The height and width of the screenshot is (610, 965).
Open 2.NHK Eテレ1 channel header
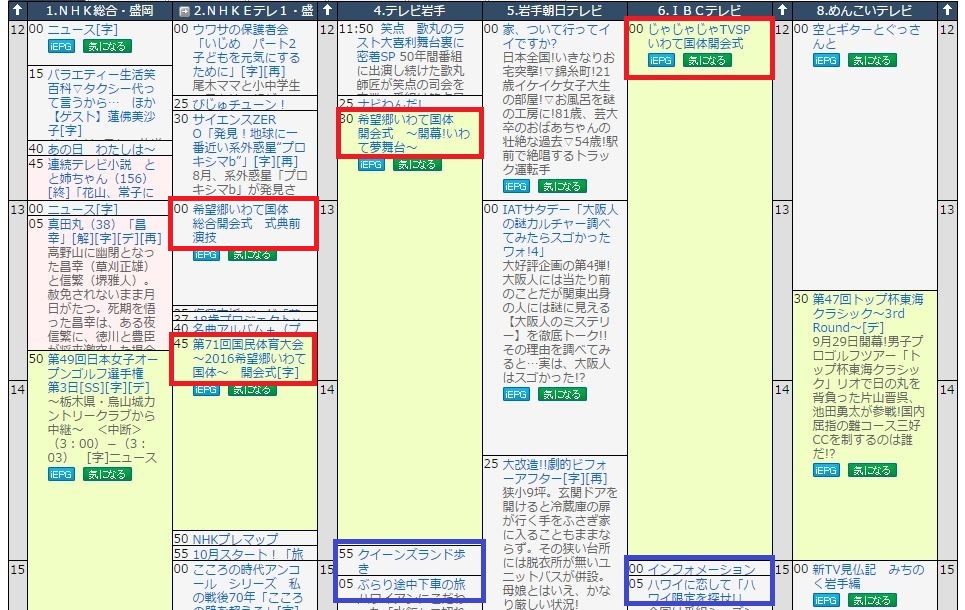pos(254,10)
